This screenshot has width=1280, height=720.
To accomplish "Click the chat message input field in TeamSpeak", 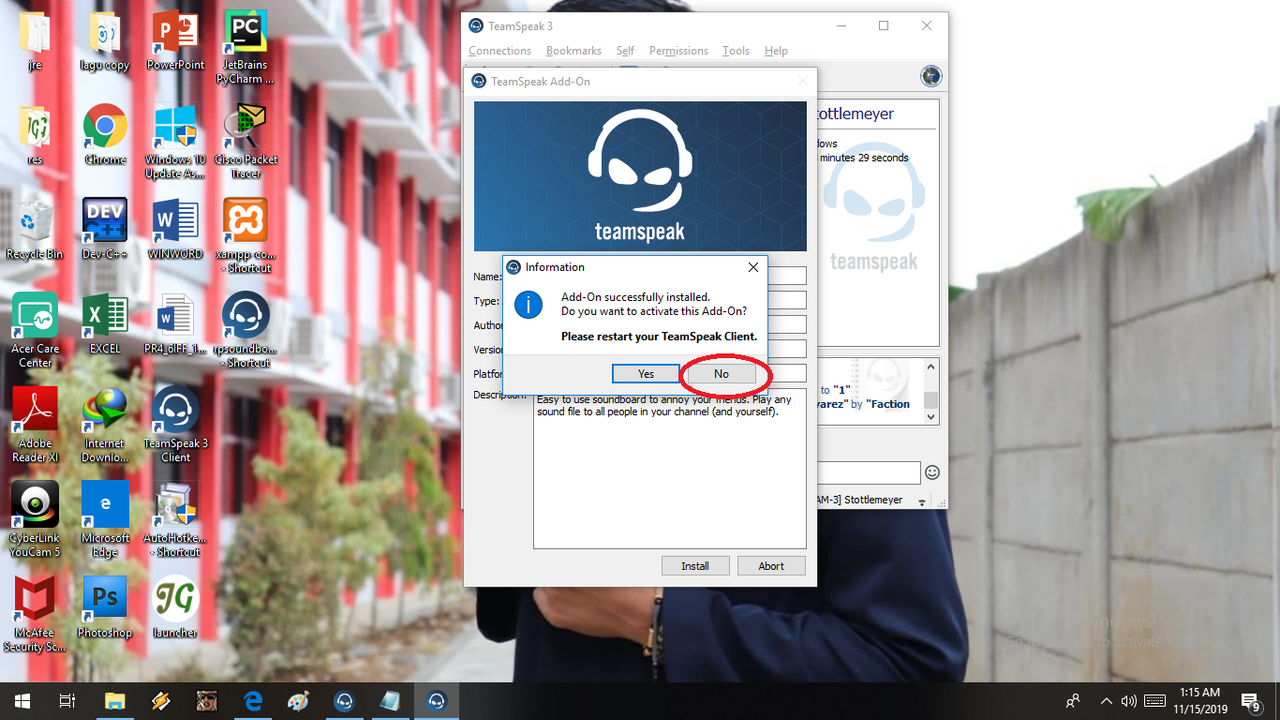I will click(868, 472).
